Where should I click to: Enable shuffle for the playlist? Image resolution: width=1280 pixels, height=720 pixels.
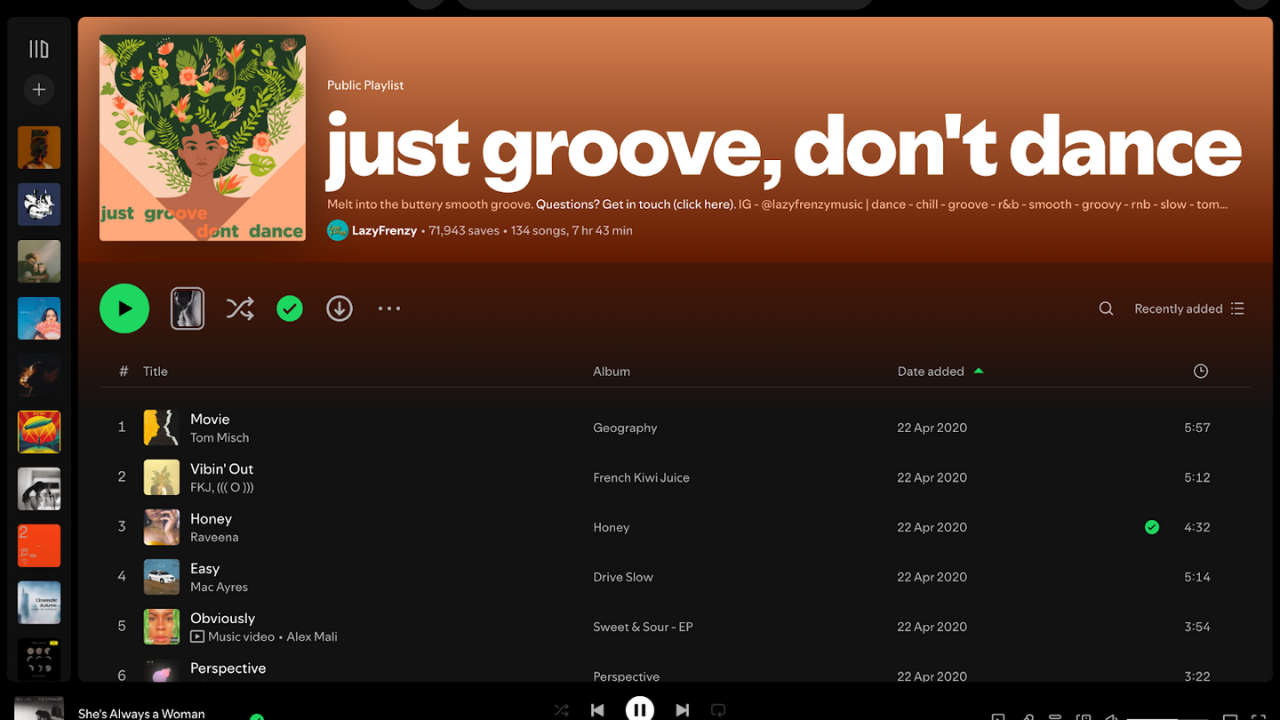click(x=240, y=308)
